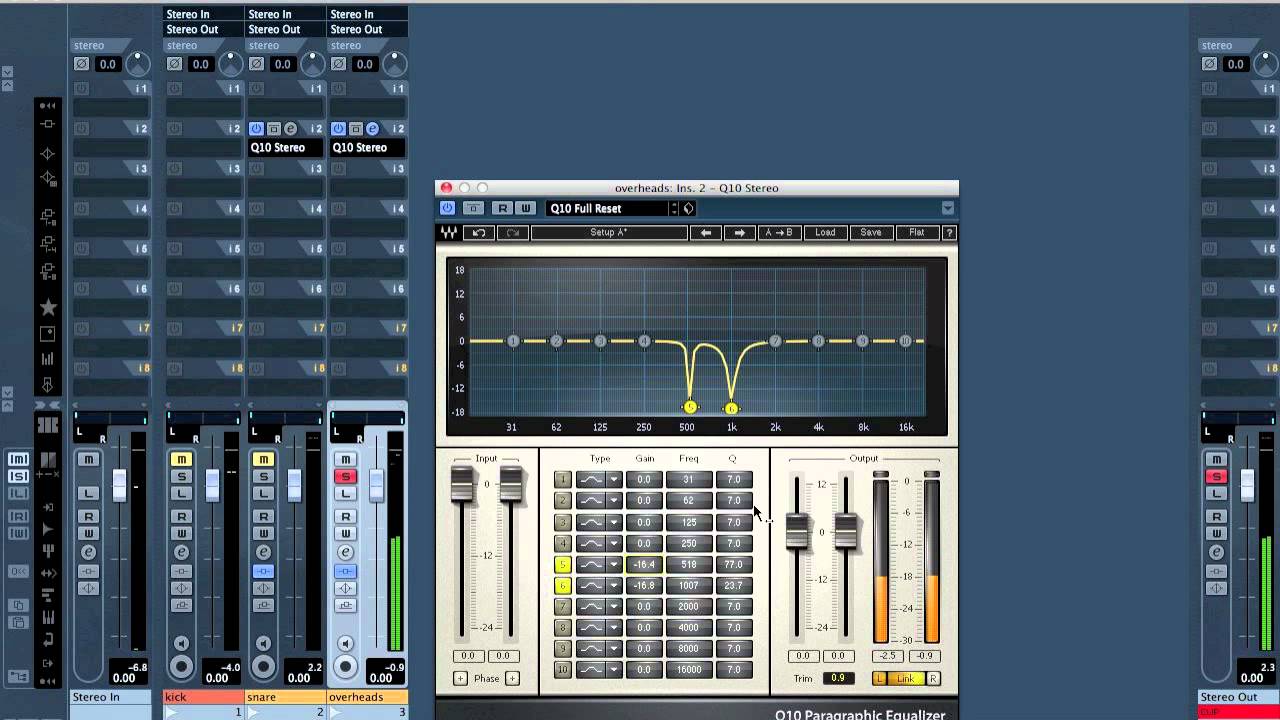Unmute the snare channel
1280x720 pixels.
(x=263, y=459)
